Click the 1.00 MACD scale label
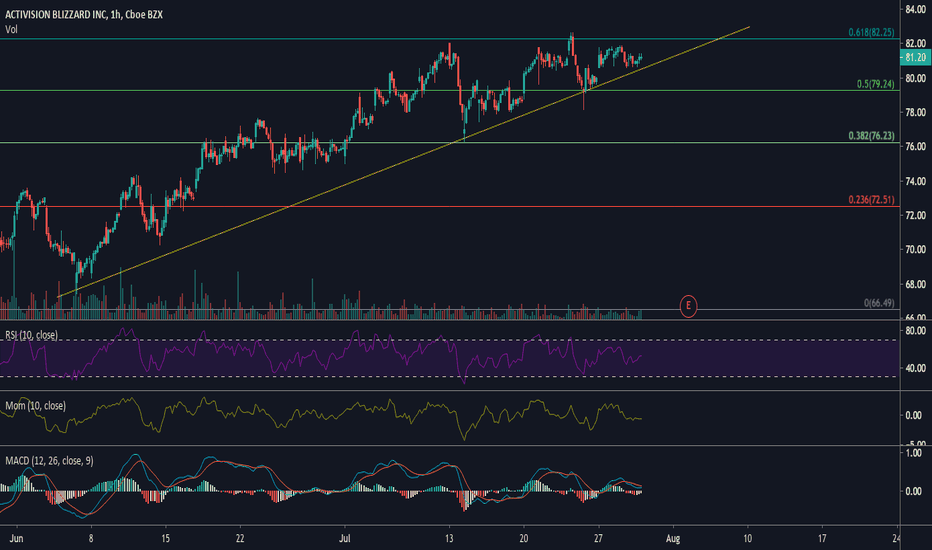932x550 pixels. (x=913, y=453)
